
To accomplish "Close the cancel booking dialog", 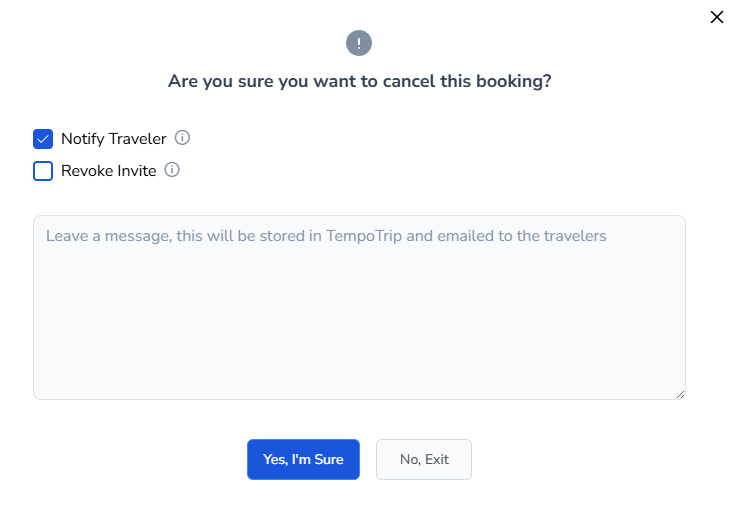I will (x=716, y=17).
